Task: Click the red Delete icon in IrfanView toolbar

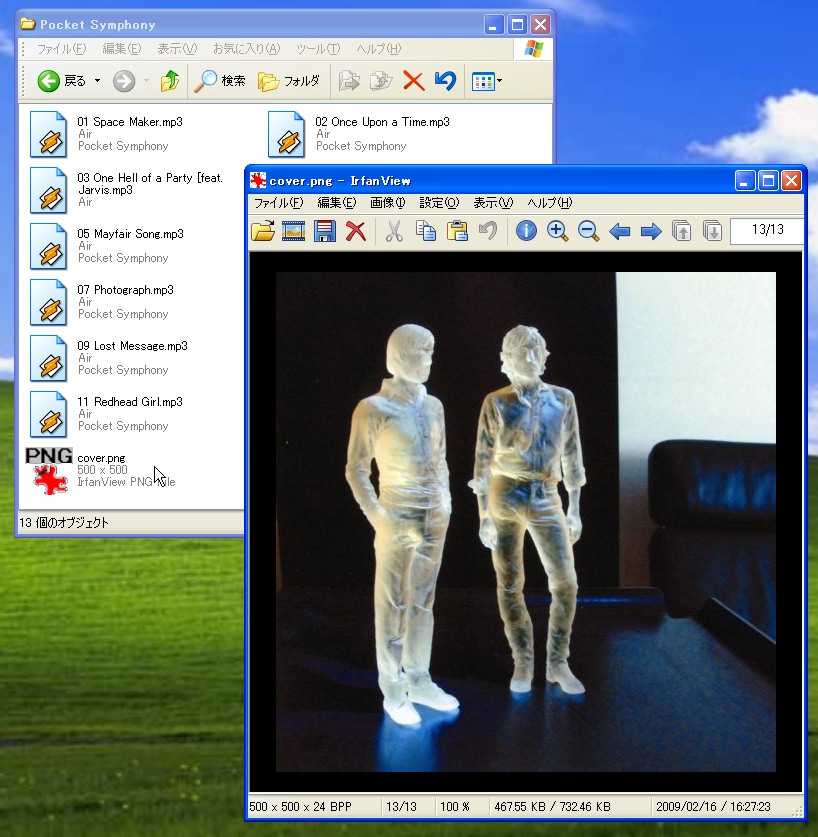Action: (356, 231)
